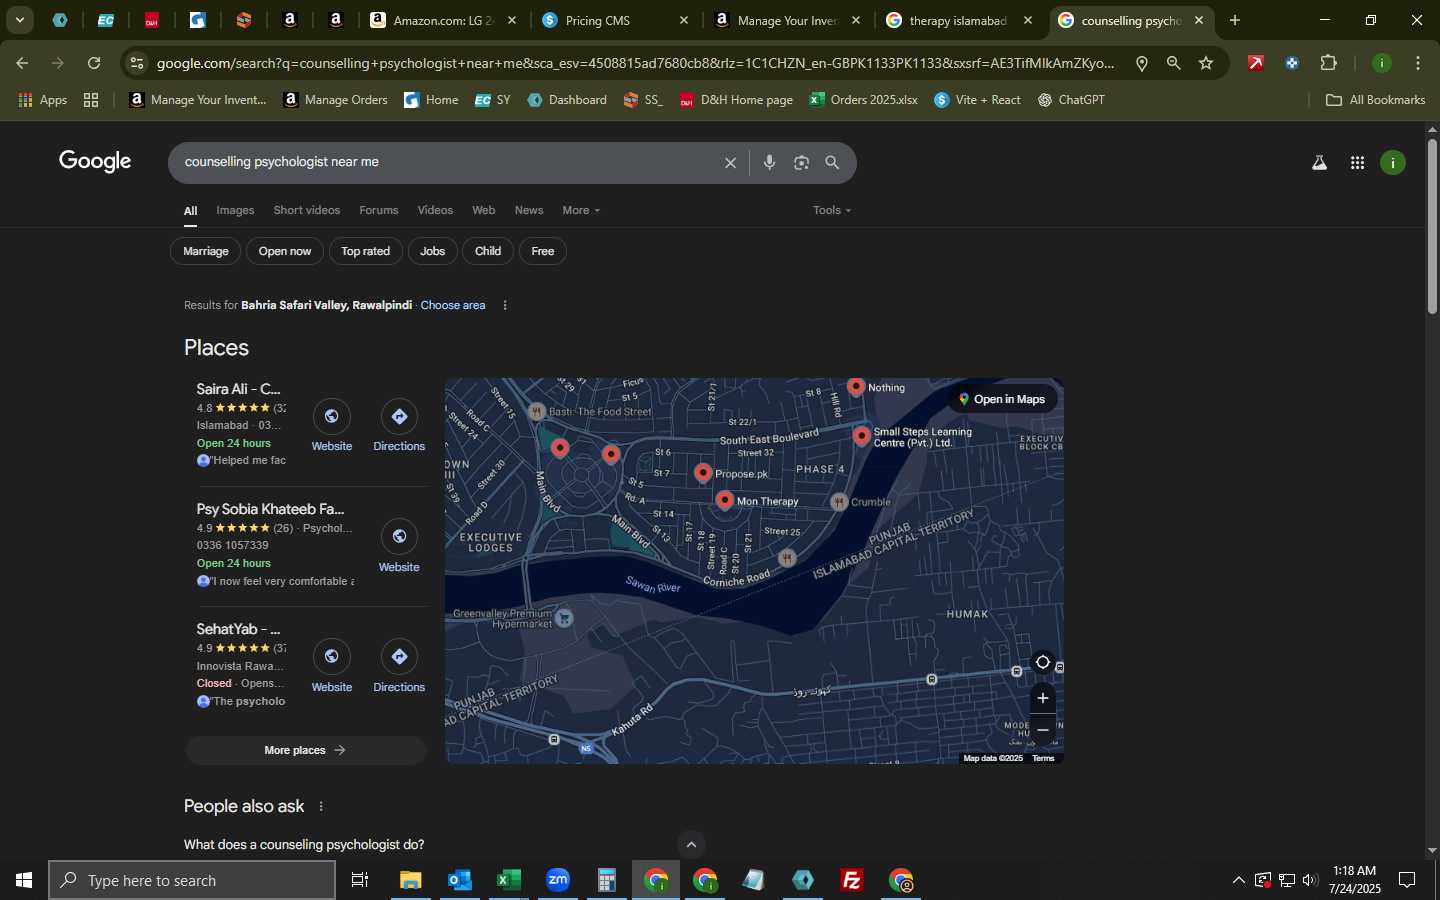Open SehatYab website globe icon
The image size is (1440, 900).
click(x=332, y=657)
